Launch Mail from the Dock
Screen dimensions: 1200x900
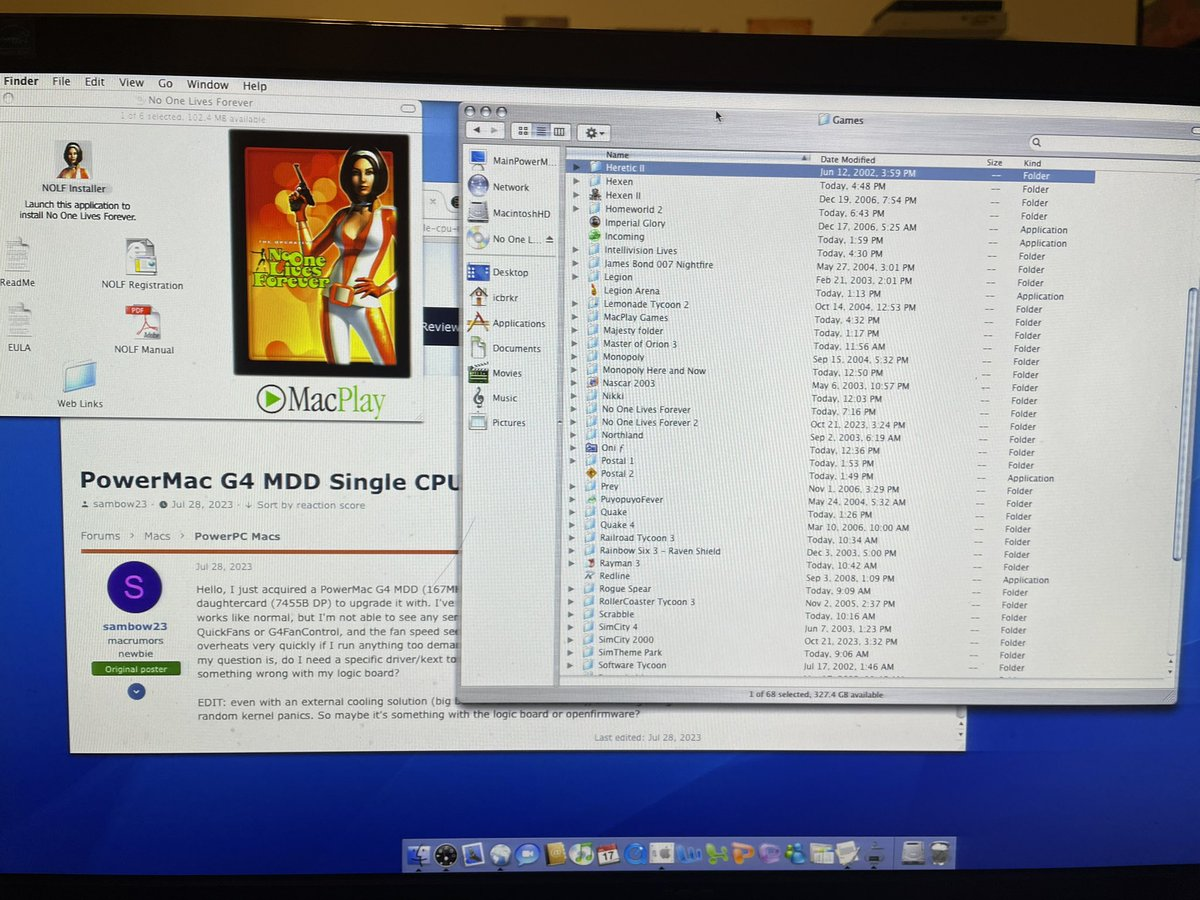pos(473,855)
